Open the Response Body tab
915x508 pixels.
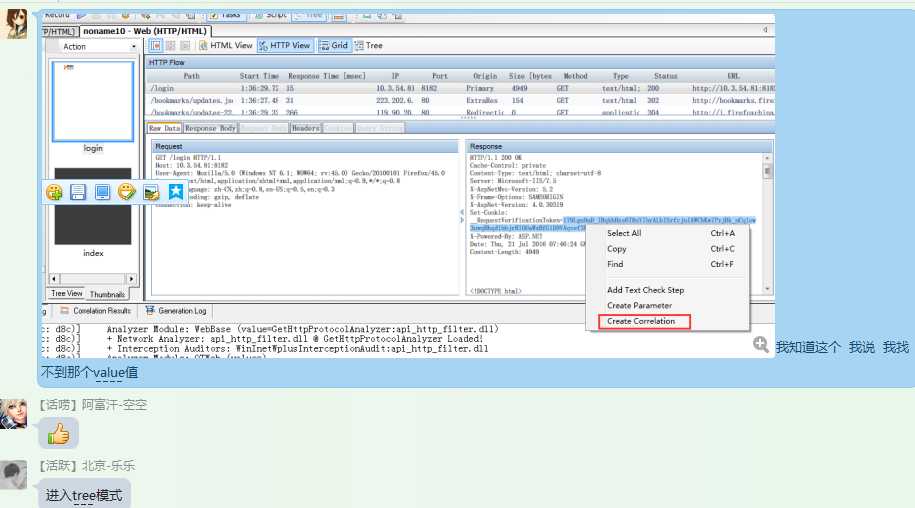pos(210,128)
